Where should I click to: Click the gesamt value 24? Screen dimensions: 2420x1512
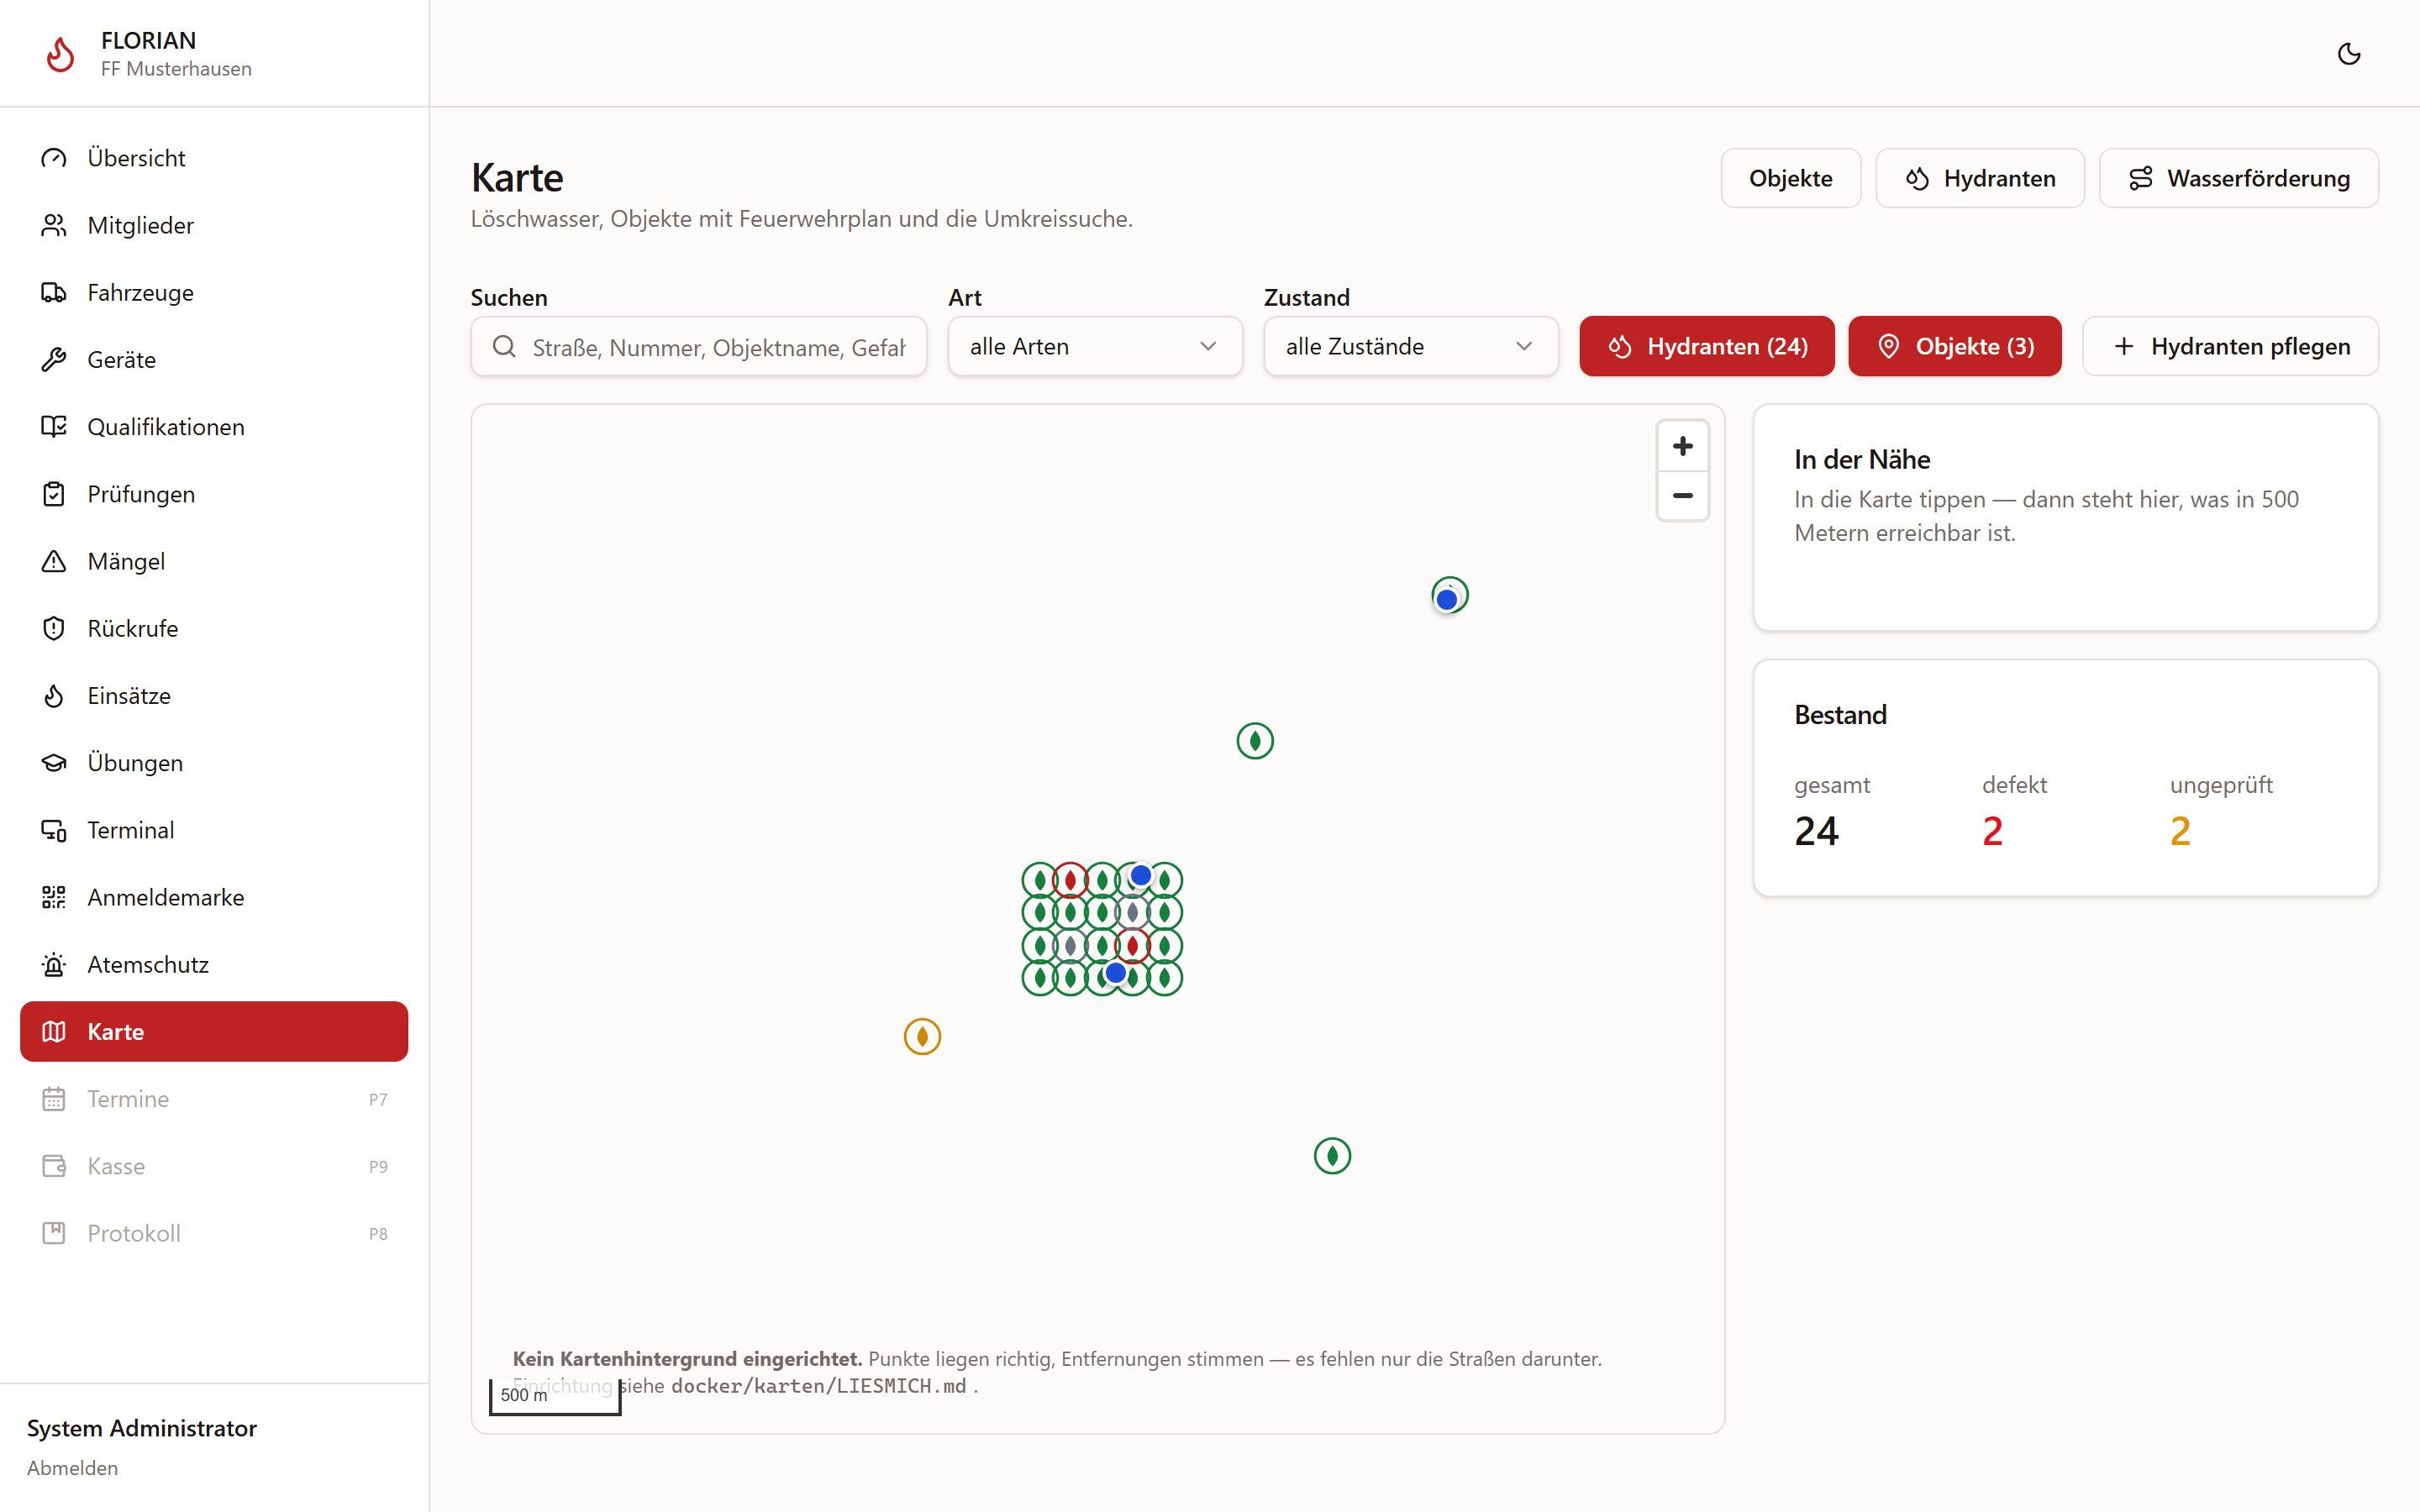coord(1816,831)
